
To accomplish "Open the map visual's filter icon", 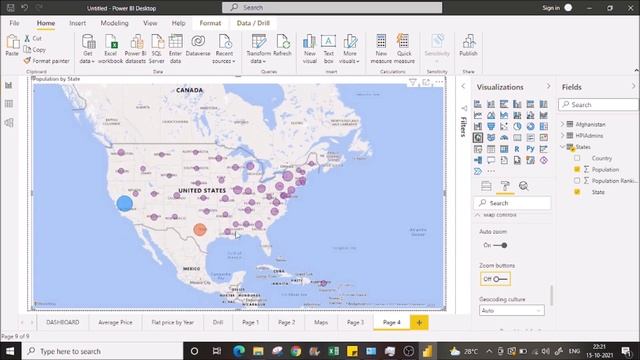I will pos(413,82).
